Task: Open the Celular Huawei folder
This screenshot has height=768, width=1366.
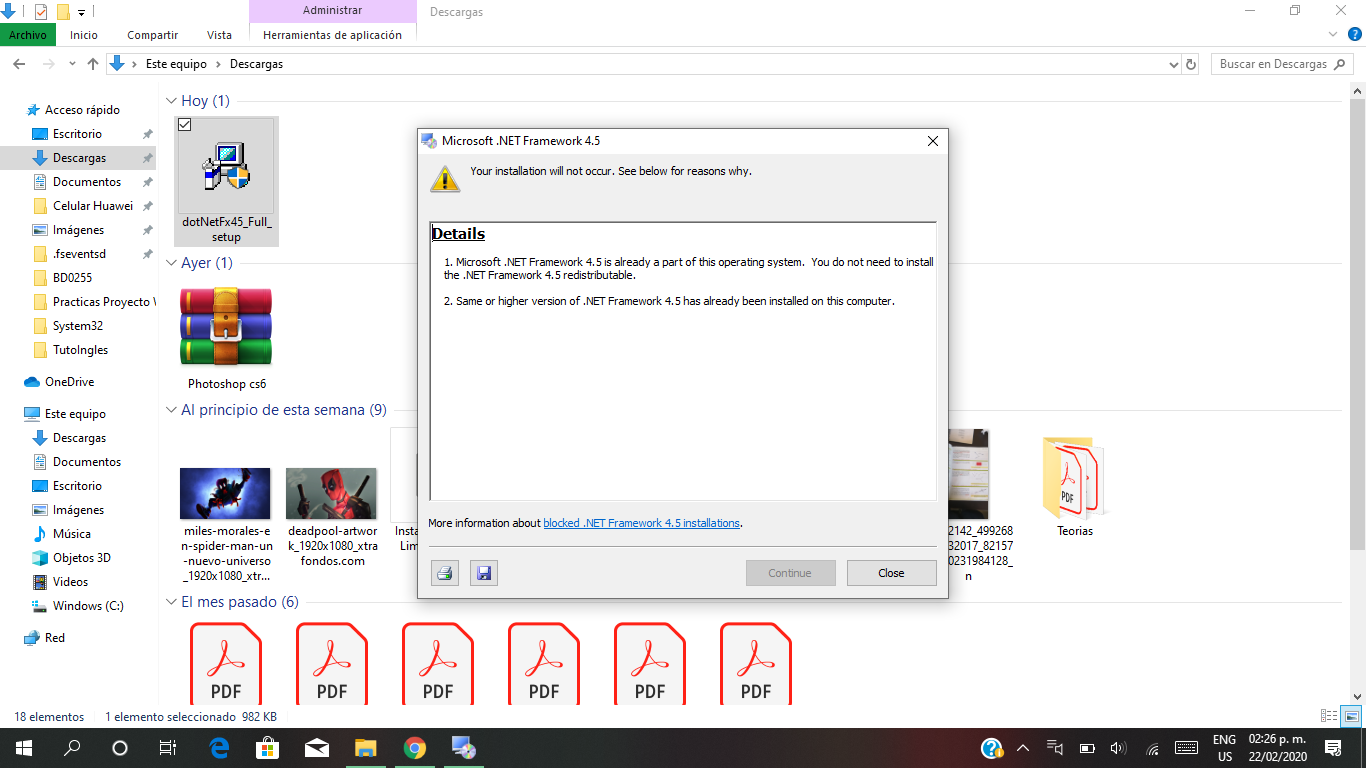Action: (92, 206)
